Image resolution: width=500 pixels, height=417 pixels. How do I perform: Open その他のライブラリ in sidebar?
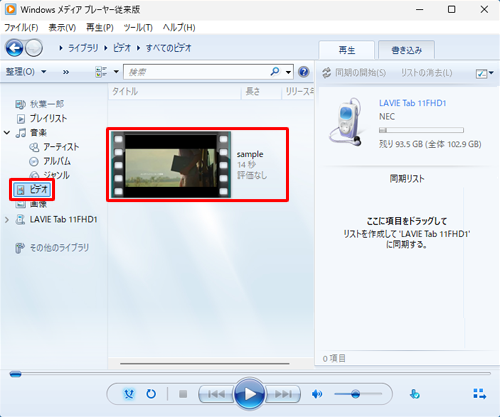(52, 248)
